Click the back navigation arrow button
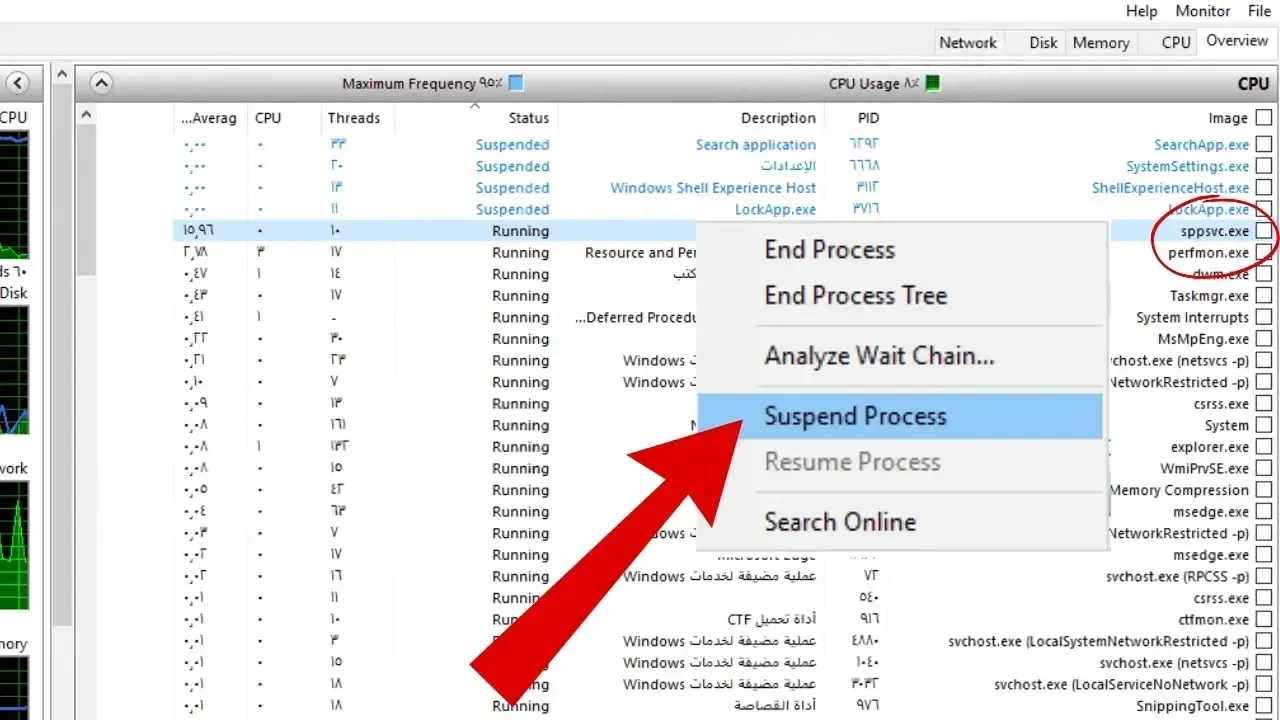 (20, 84)
